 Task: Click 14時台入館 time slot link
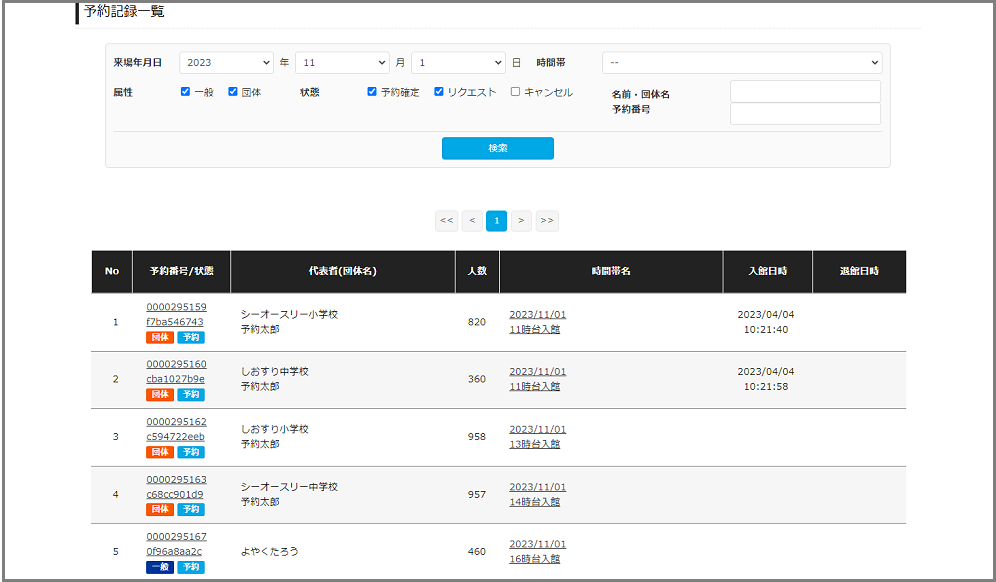point(535,502)
